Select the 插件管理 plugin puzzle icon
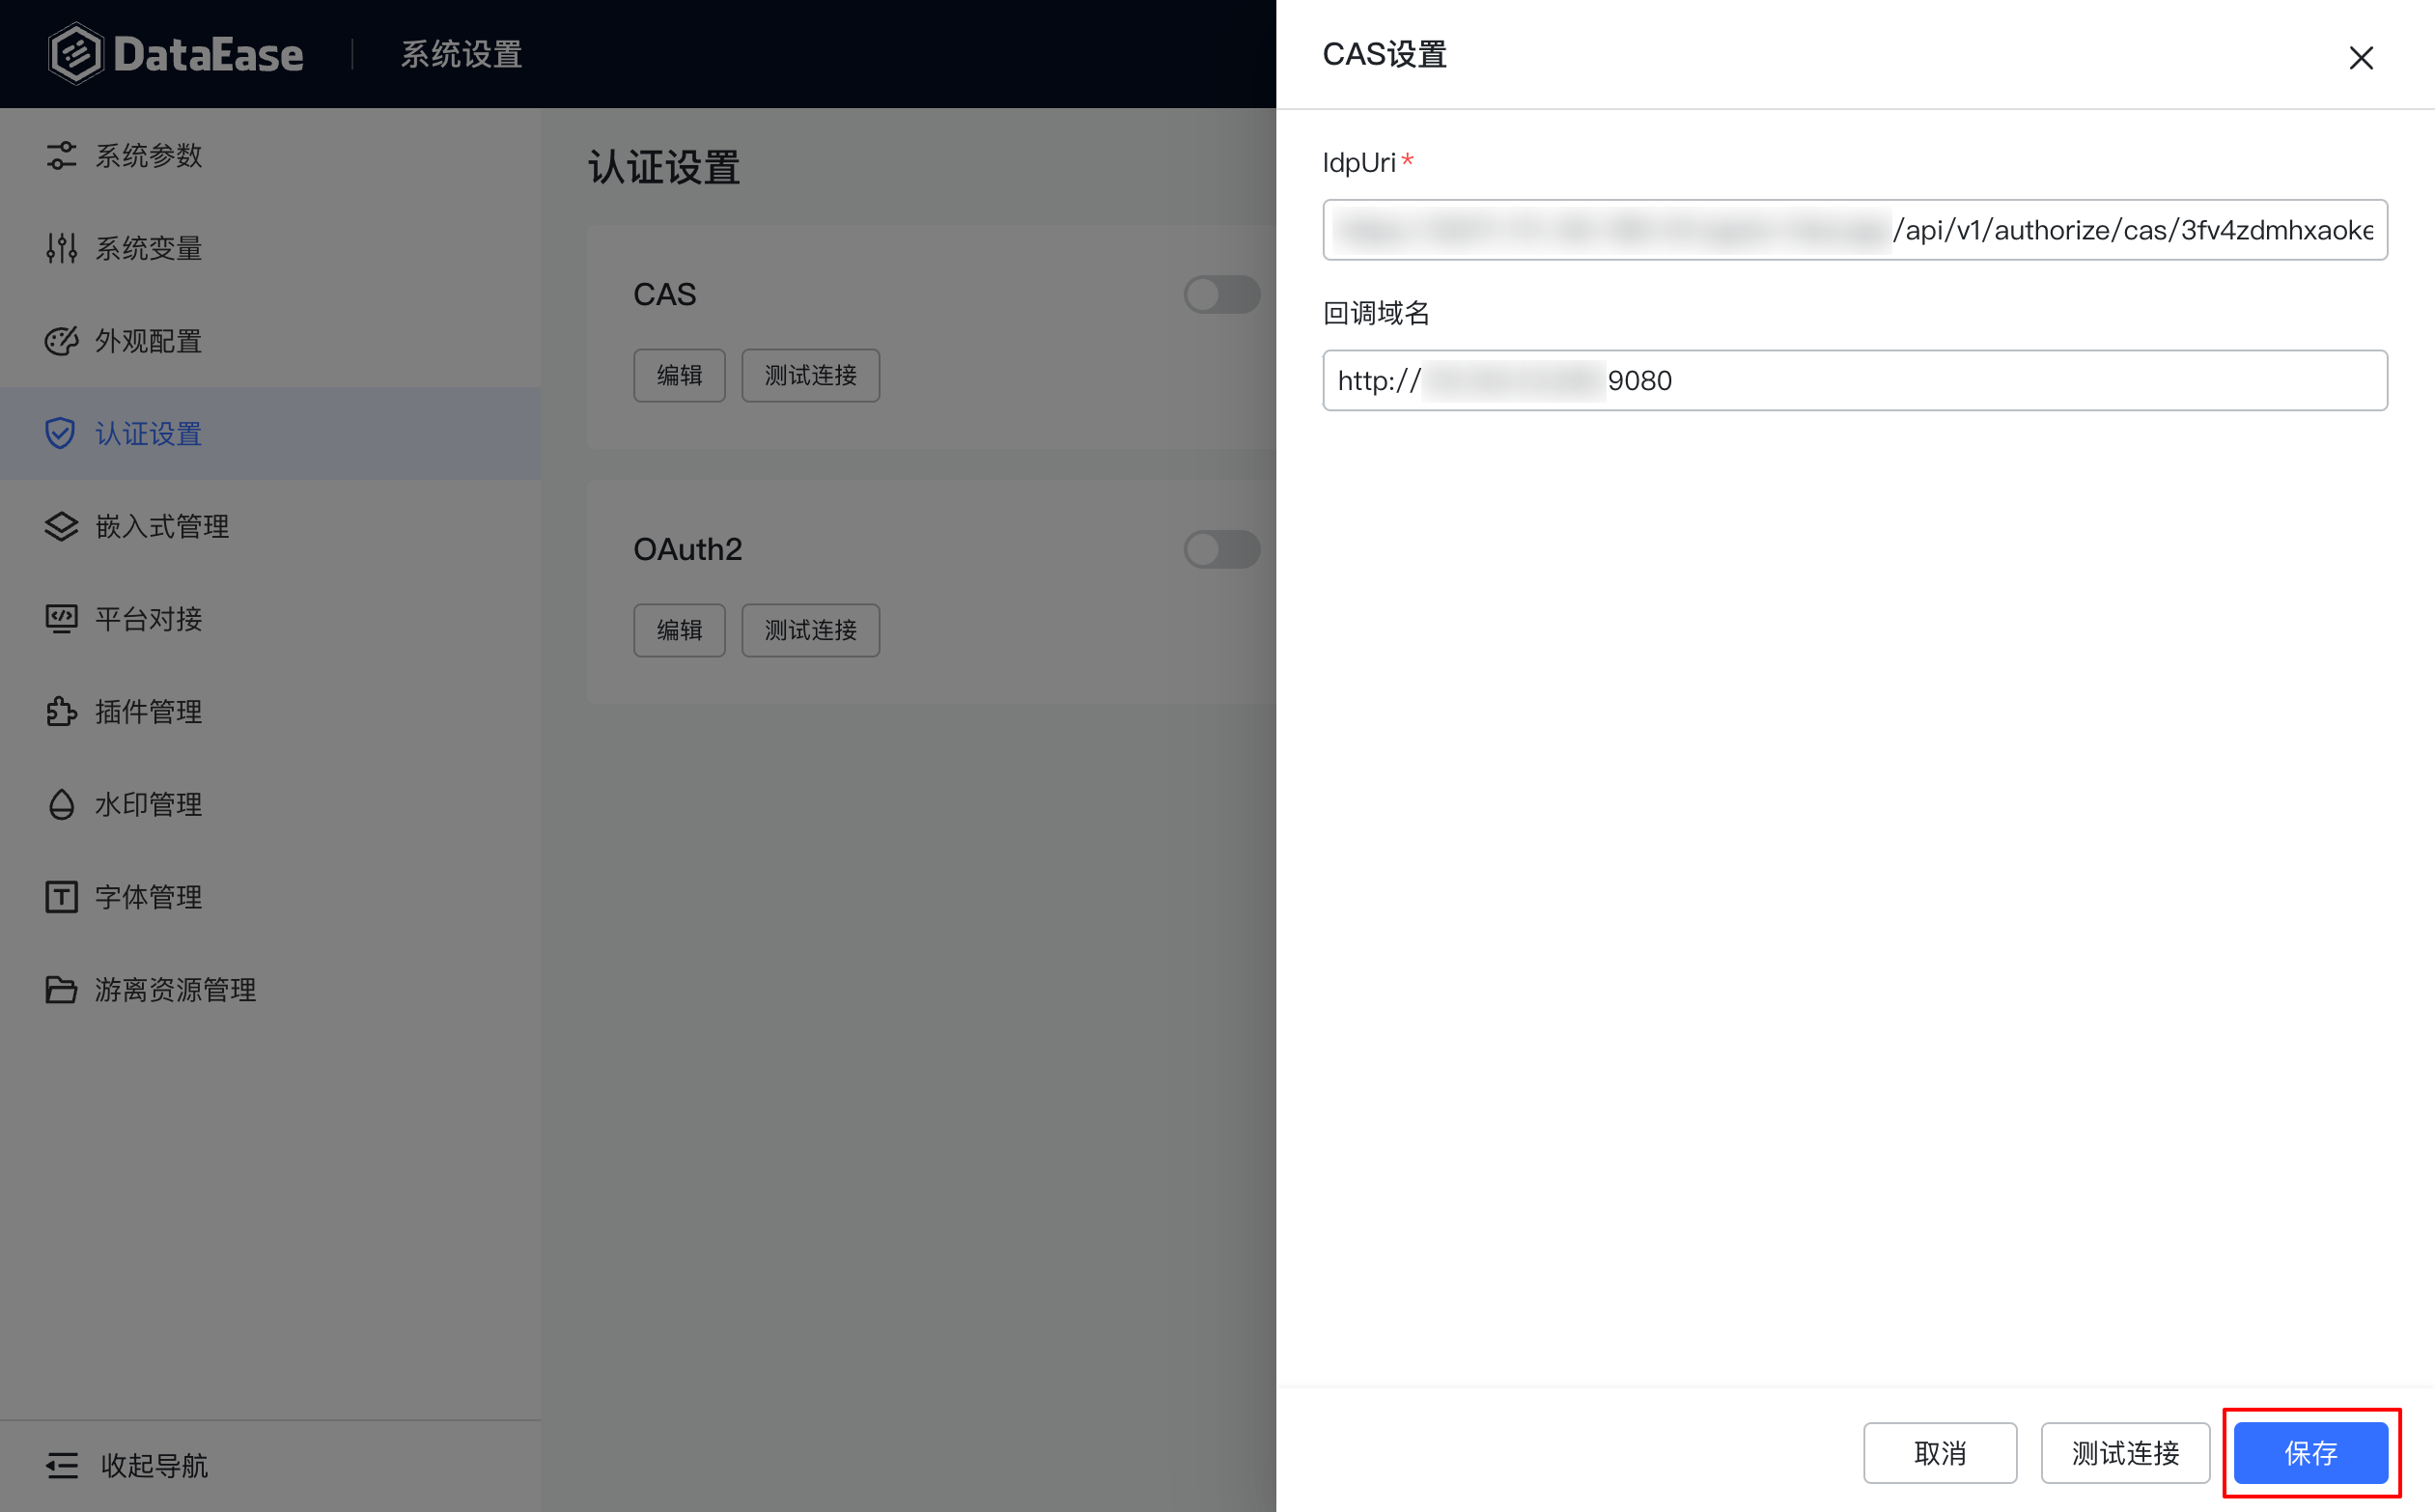This screenshot has height=1512, width=2435. pyautogui.click(x=61, y=711)
